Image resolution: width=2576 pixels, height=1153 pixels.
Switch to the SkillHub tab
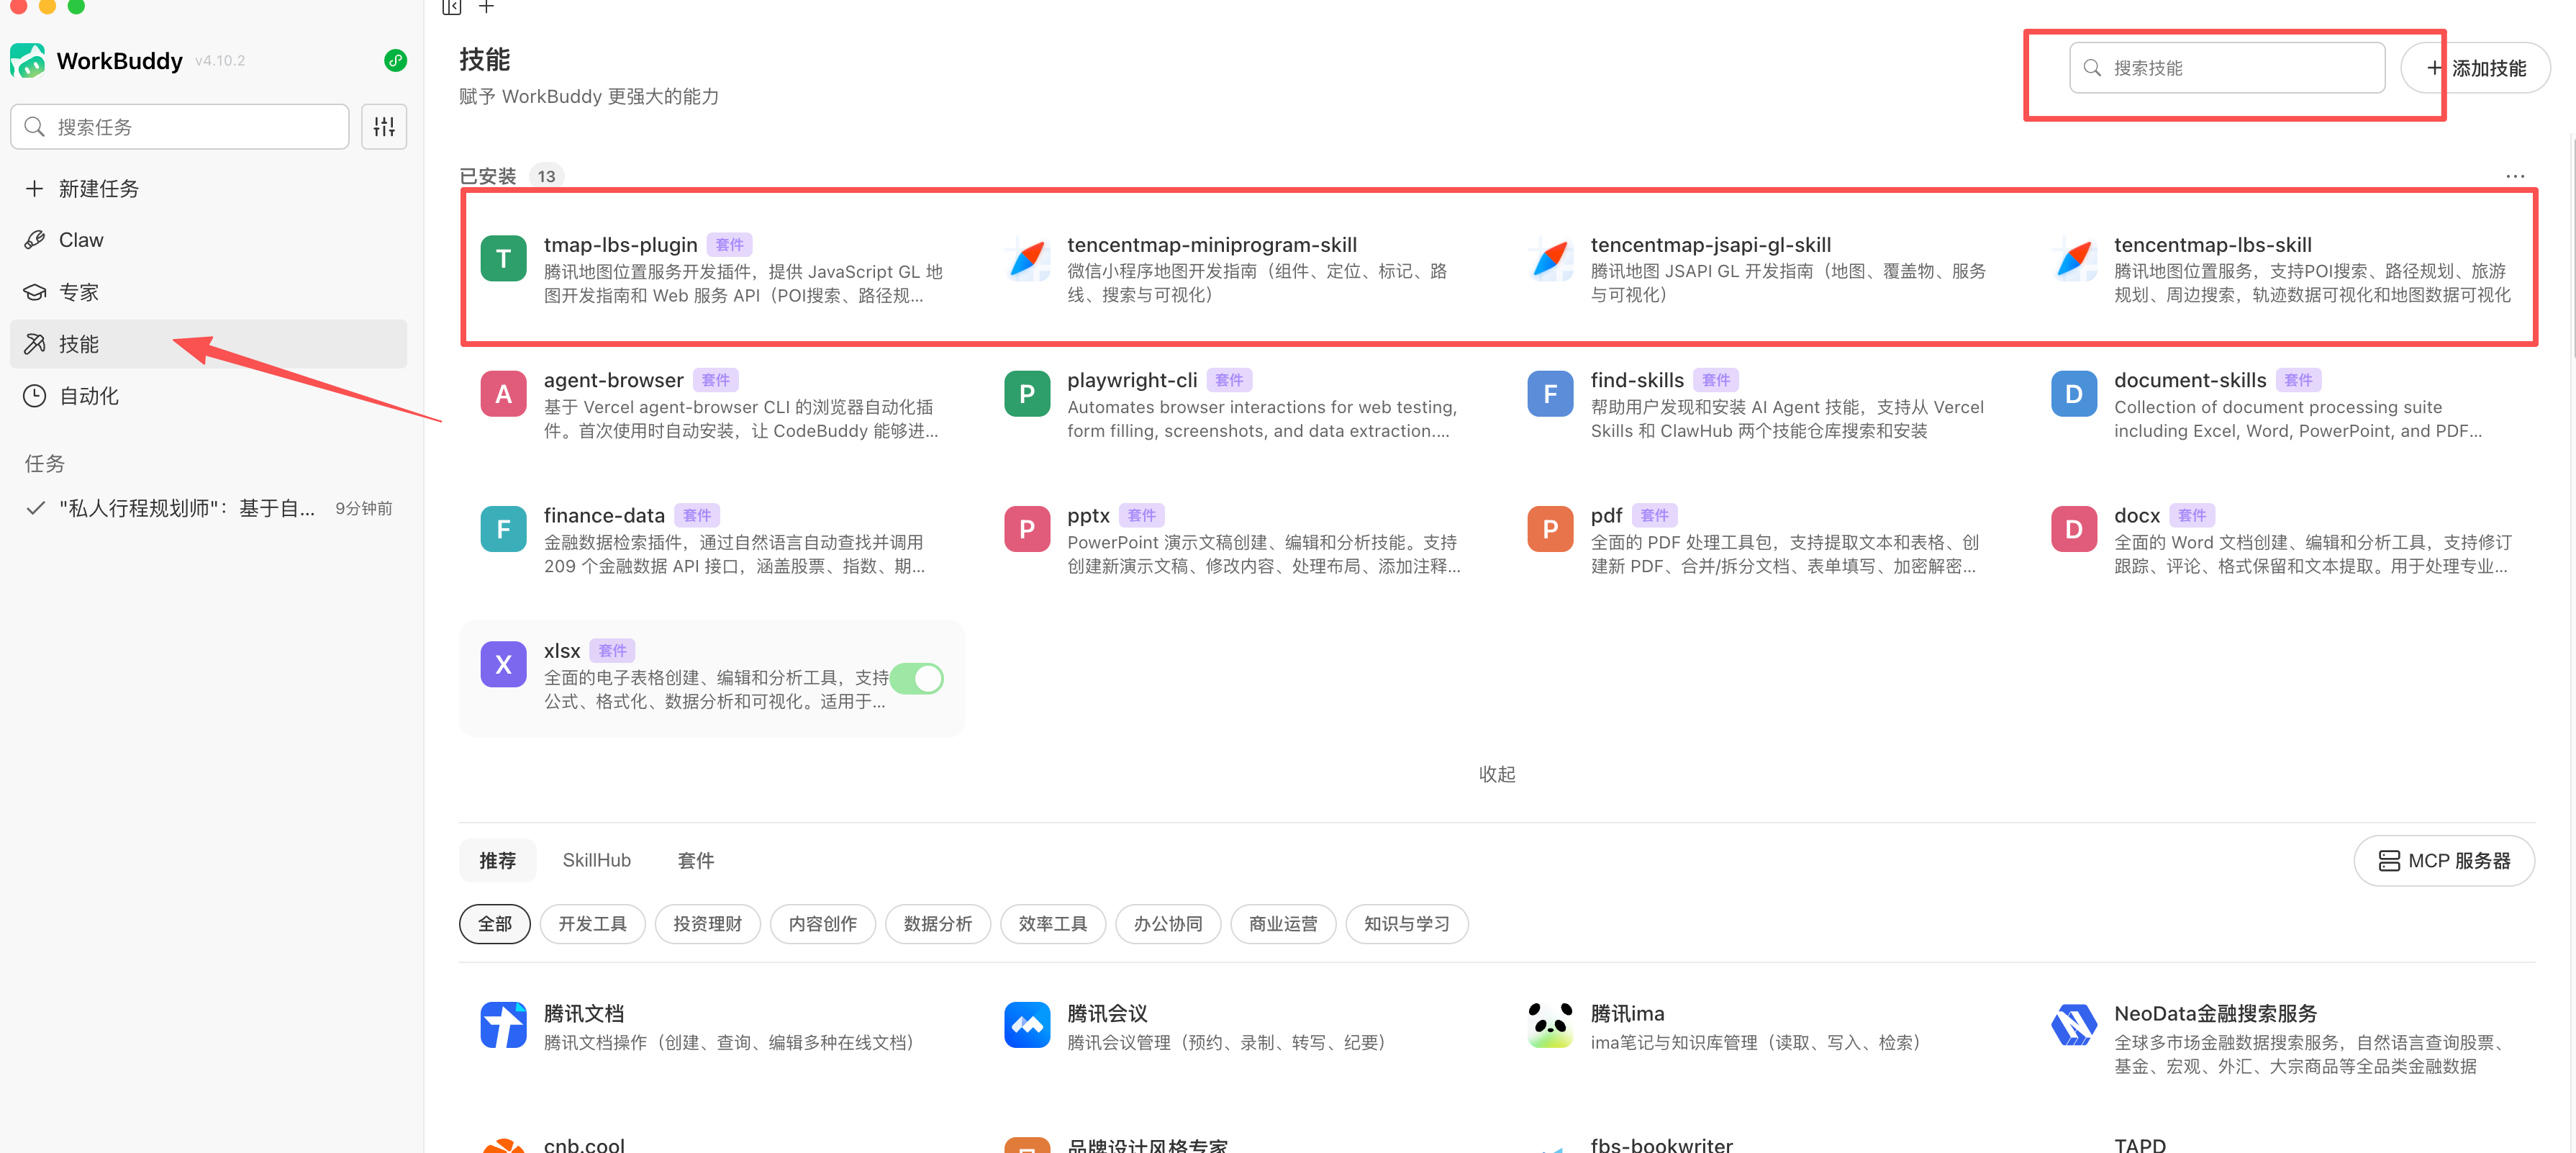pyautogui.click(x=596, y=861)
